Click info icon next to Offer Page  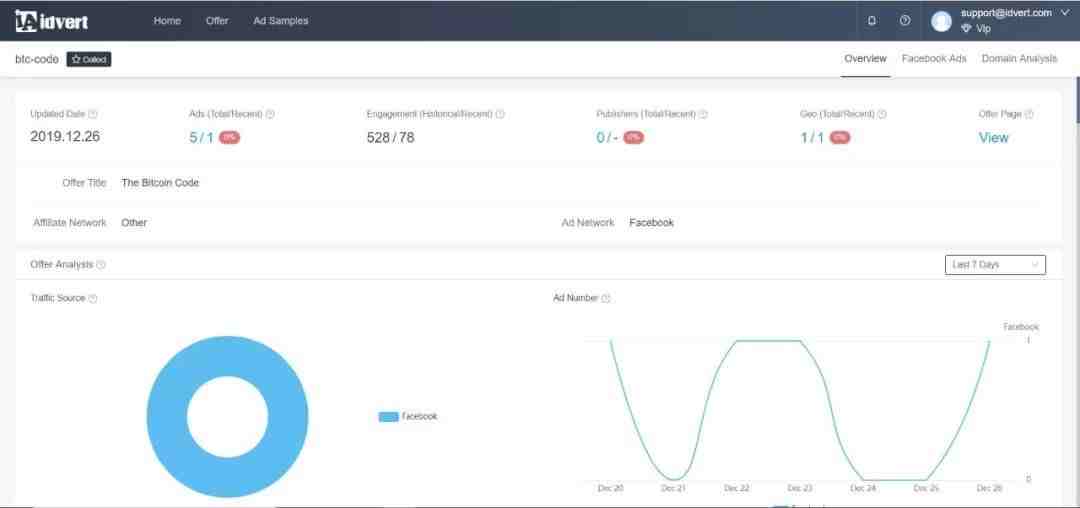(x=1029, y=114)
